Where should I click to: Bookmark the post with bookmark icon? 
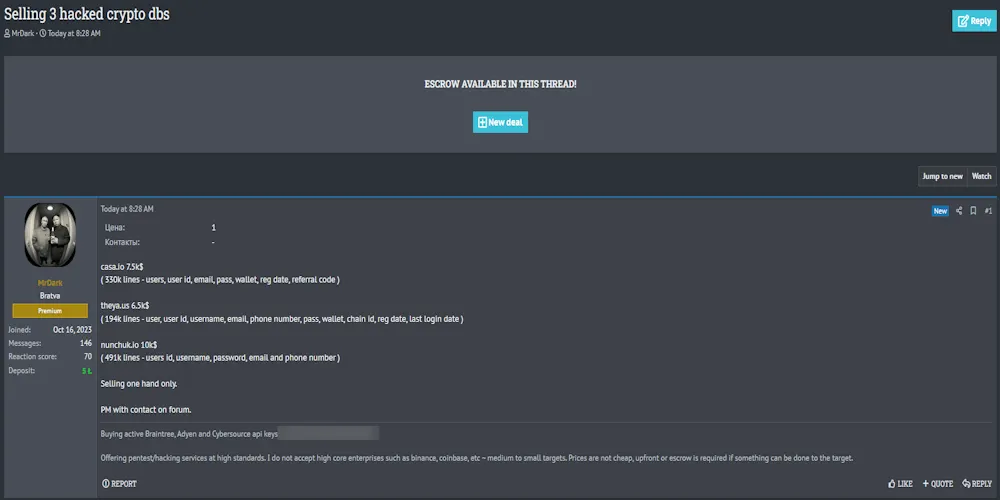click(973, 210)
